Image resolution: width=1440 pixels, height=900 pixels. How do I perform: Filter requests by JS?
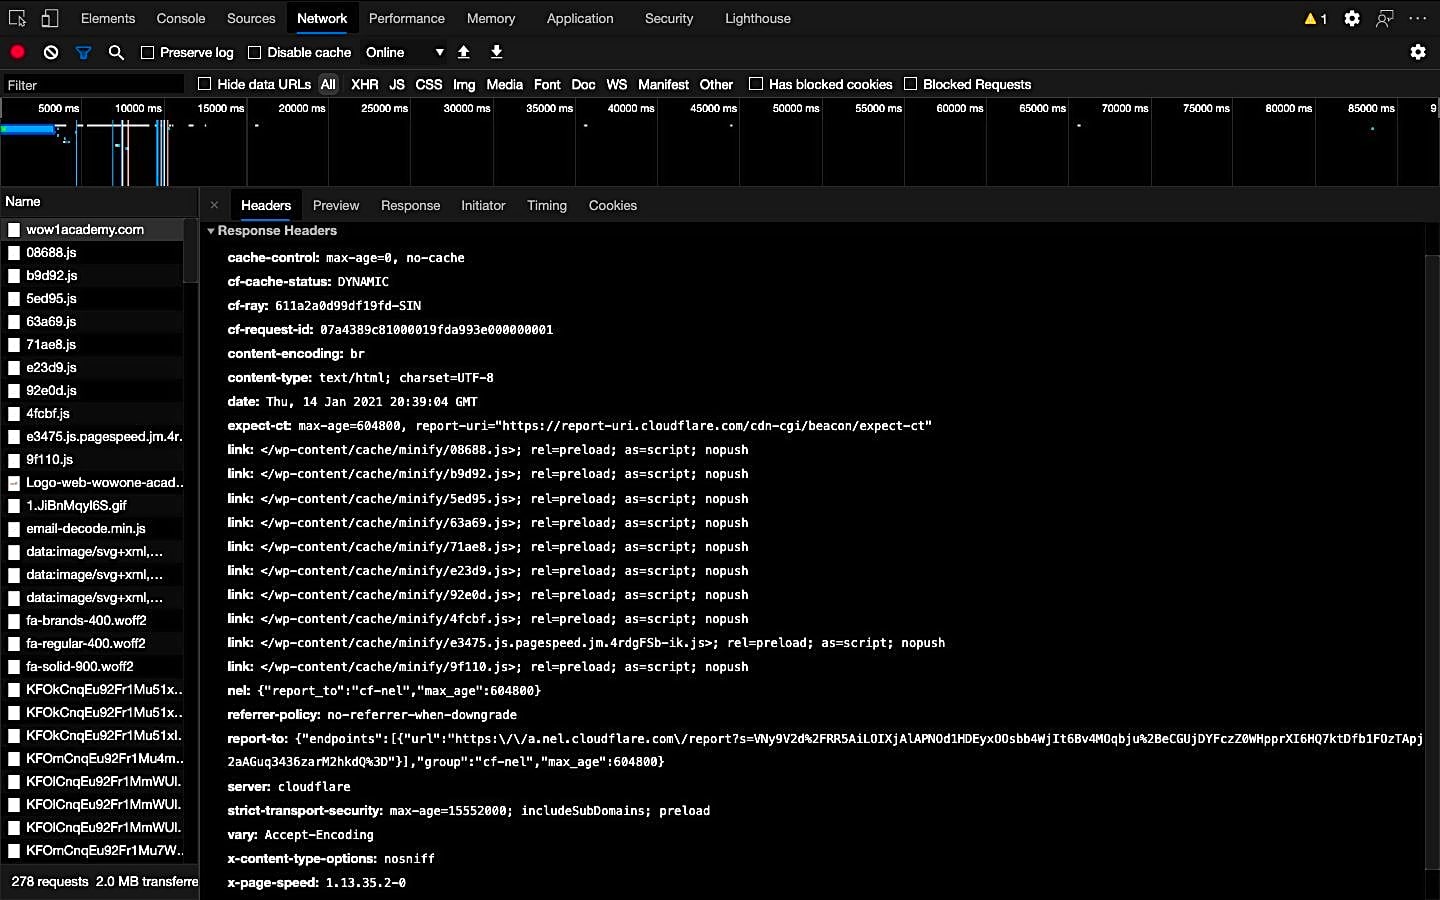tap(397, 85)
